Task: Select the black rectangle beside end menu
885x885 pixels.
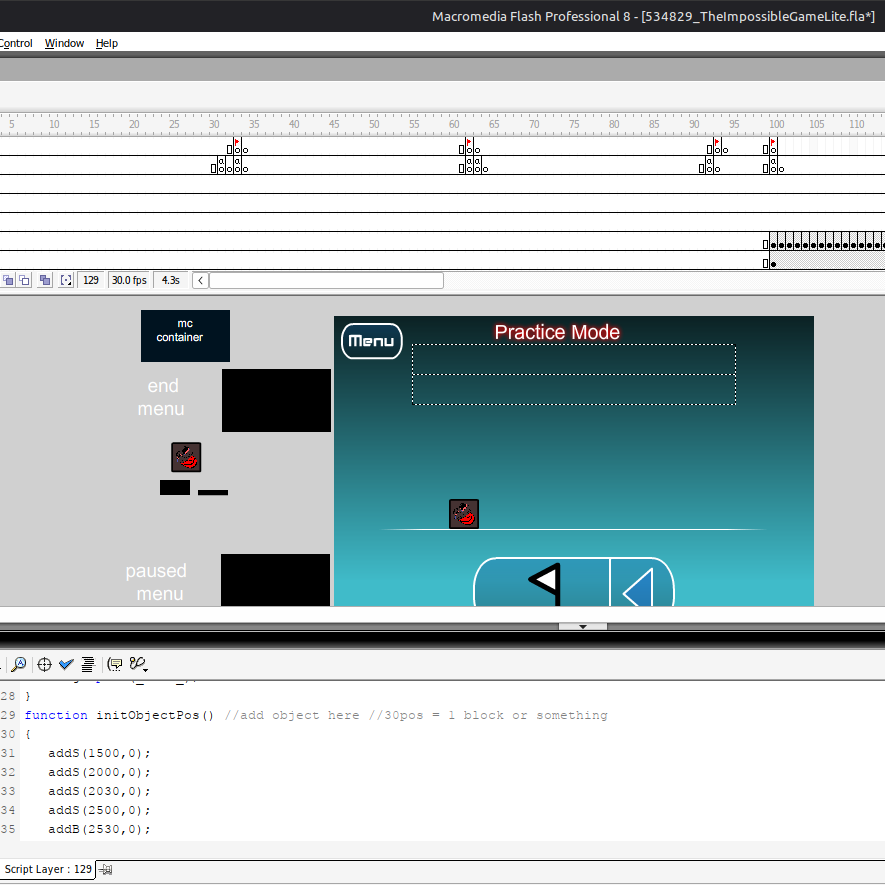Action: [277, 400]
